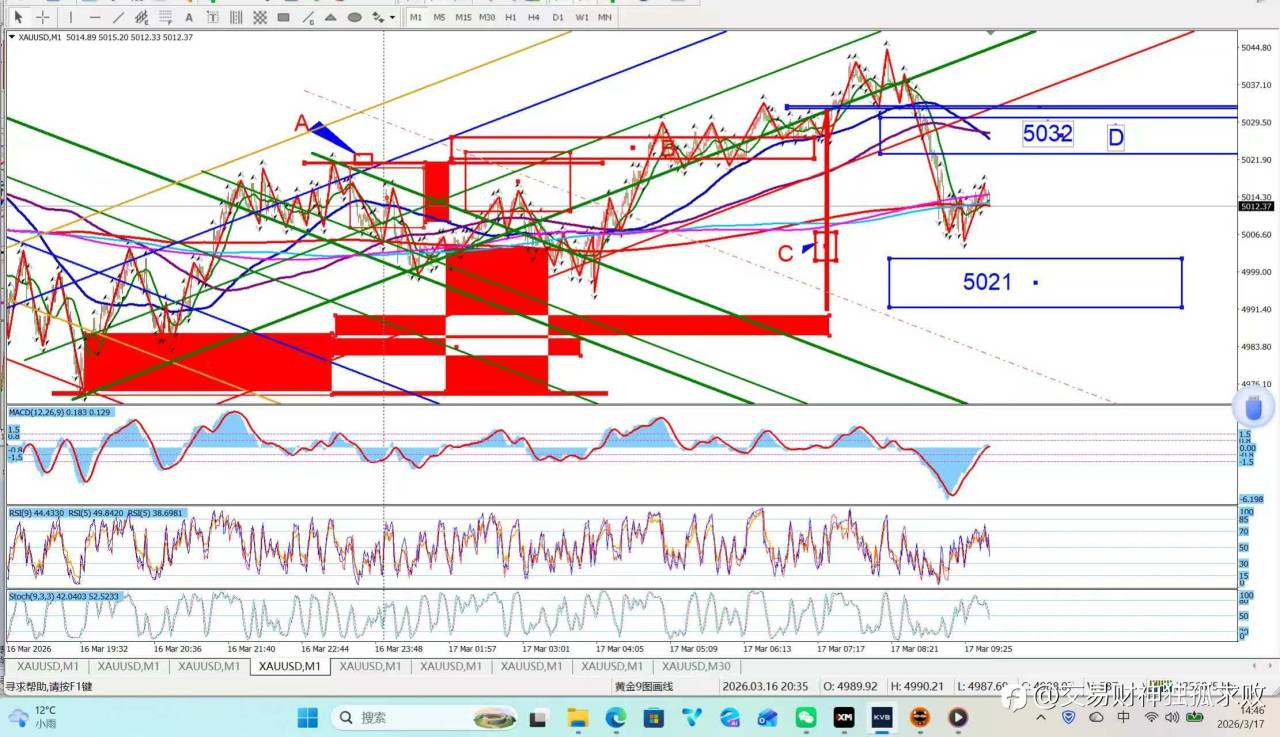Switch chart to M5 timeframe
Screen dimensions: 1280x737
point(439,17)
